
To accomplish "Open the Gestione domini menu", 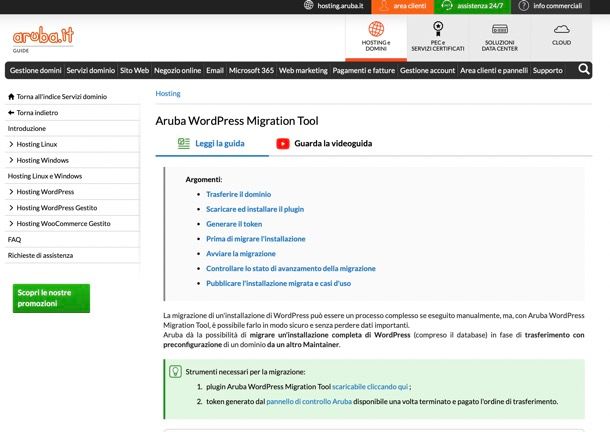I will point(35,70).
